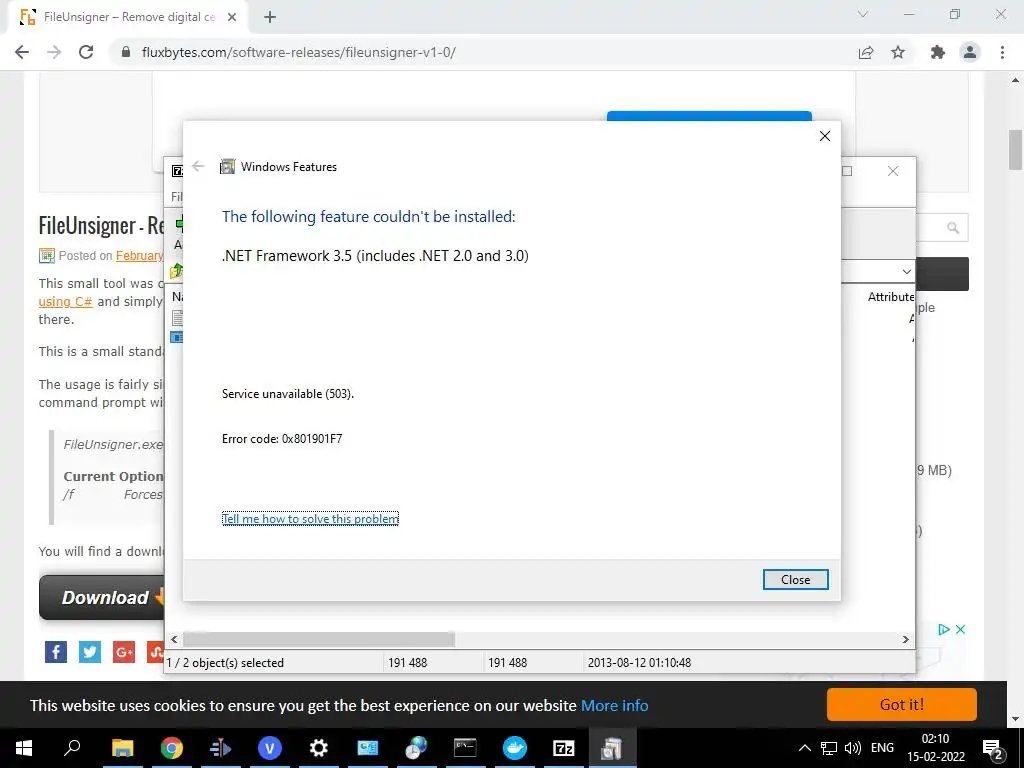
Task: Open File Explorer from taskbar
Action: tap(122, 748)
